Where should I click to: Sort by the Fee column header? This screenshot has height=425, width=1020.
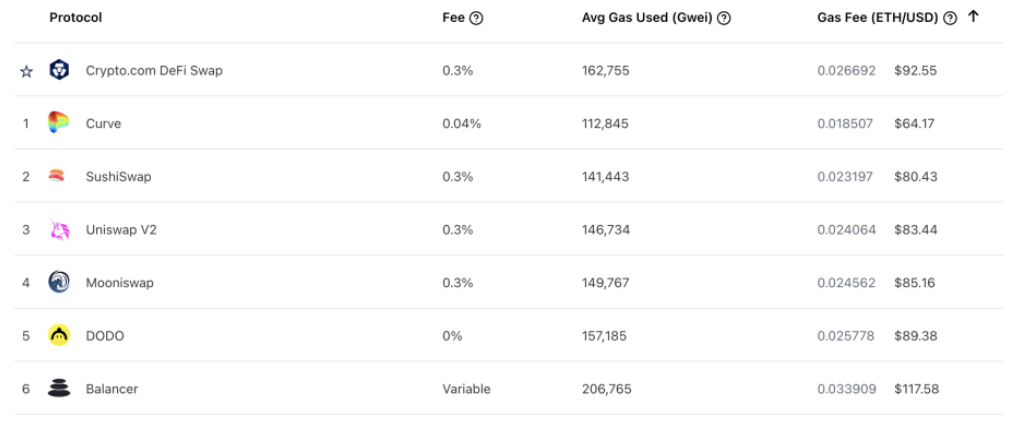(x=453, y=18)
